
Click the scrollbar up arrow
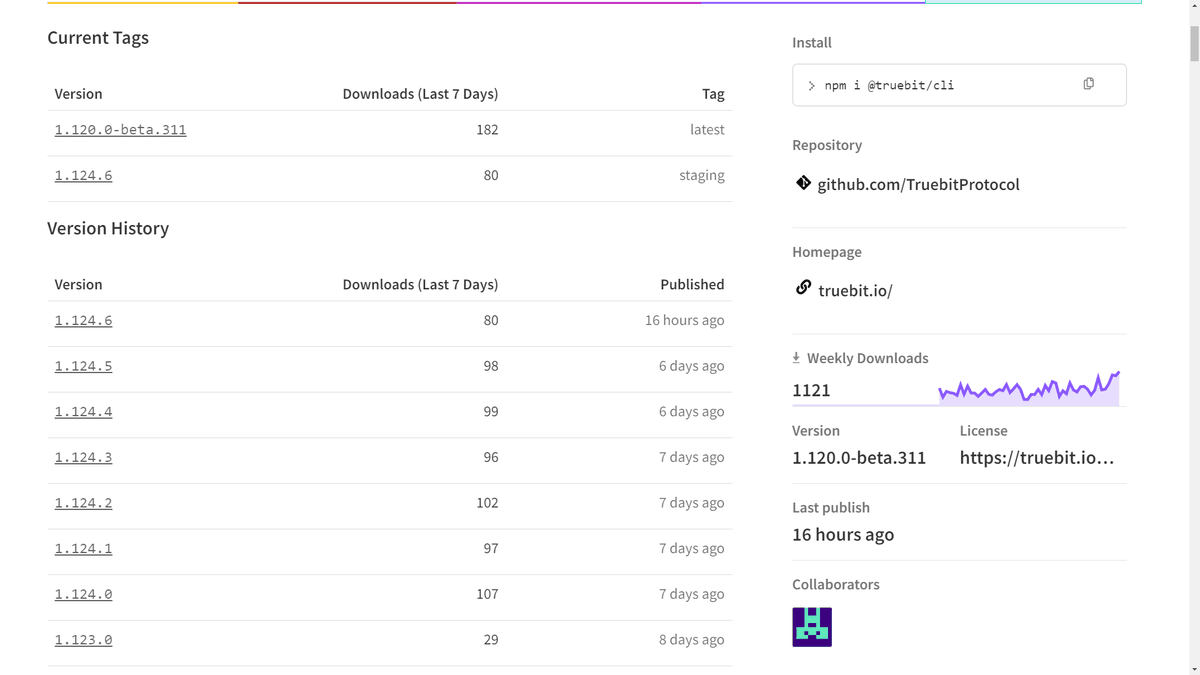[x=1193, y=6]
